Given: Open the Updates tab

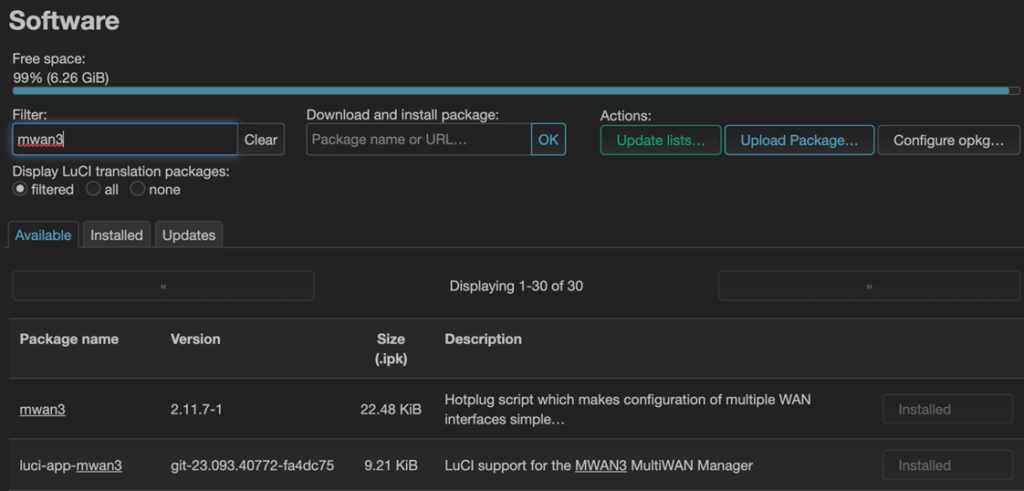Looking at the screenshot, I should click(x=189, y=235).
